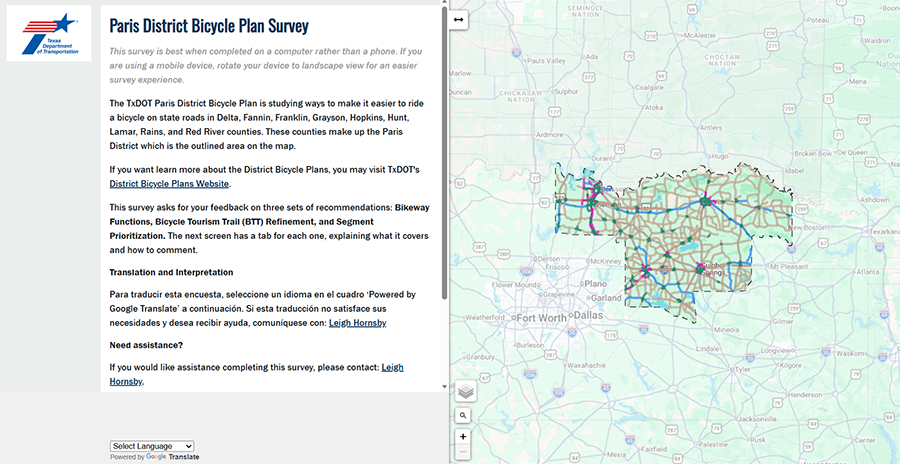This screenshot has height=464, width=900.
Task: Open the District Bicycle Plans Website link
Action: (169, 184)
